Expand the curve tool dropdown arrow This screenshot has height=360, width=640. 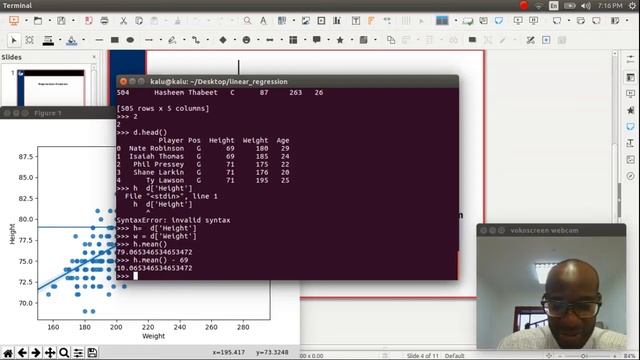(x=184, y=40)
